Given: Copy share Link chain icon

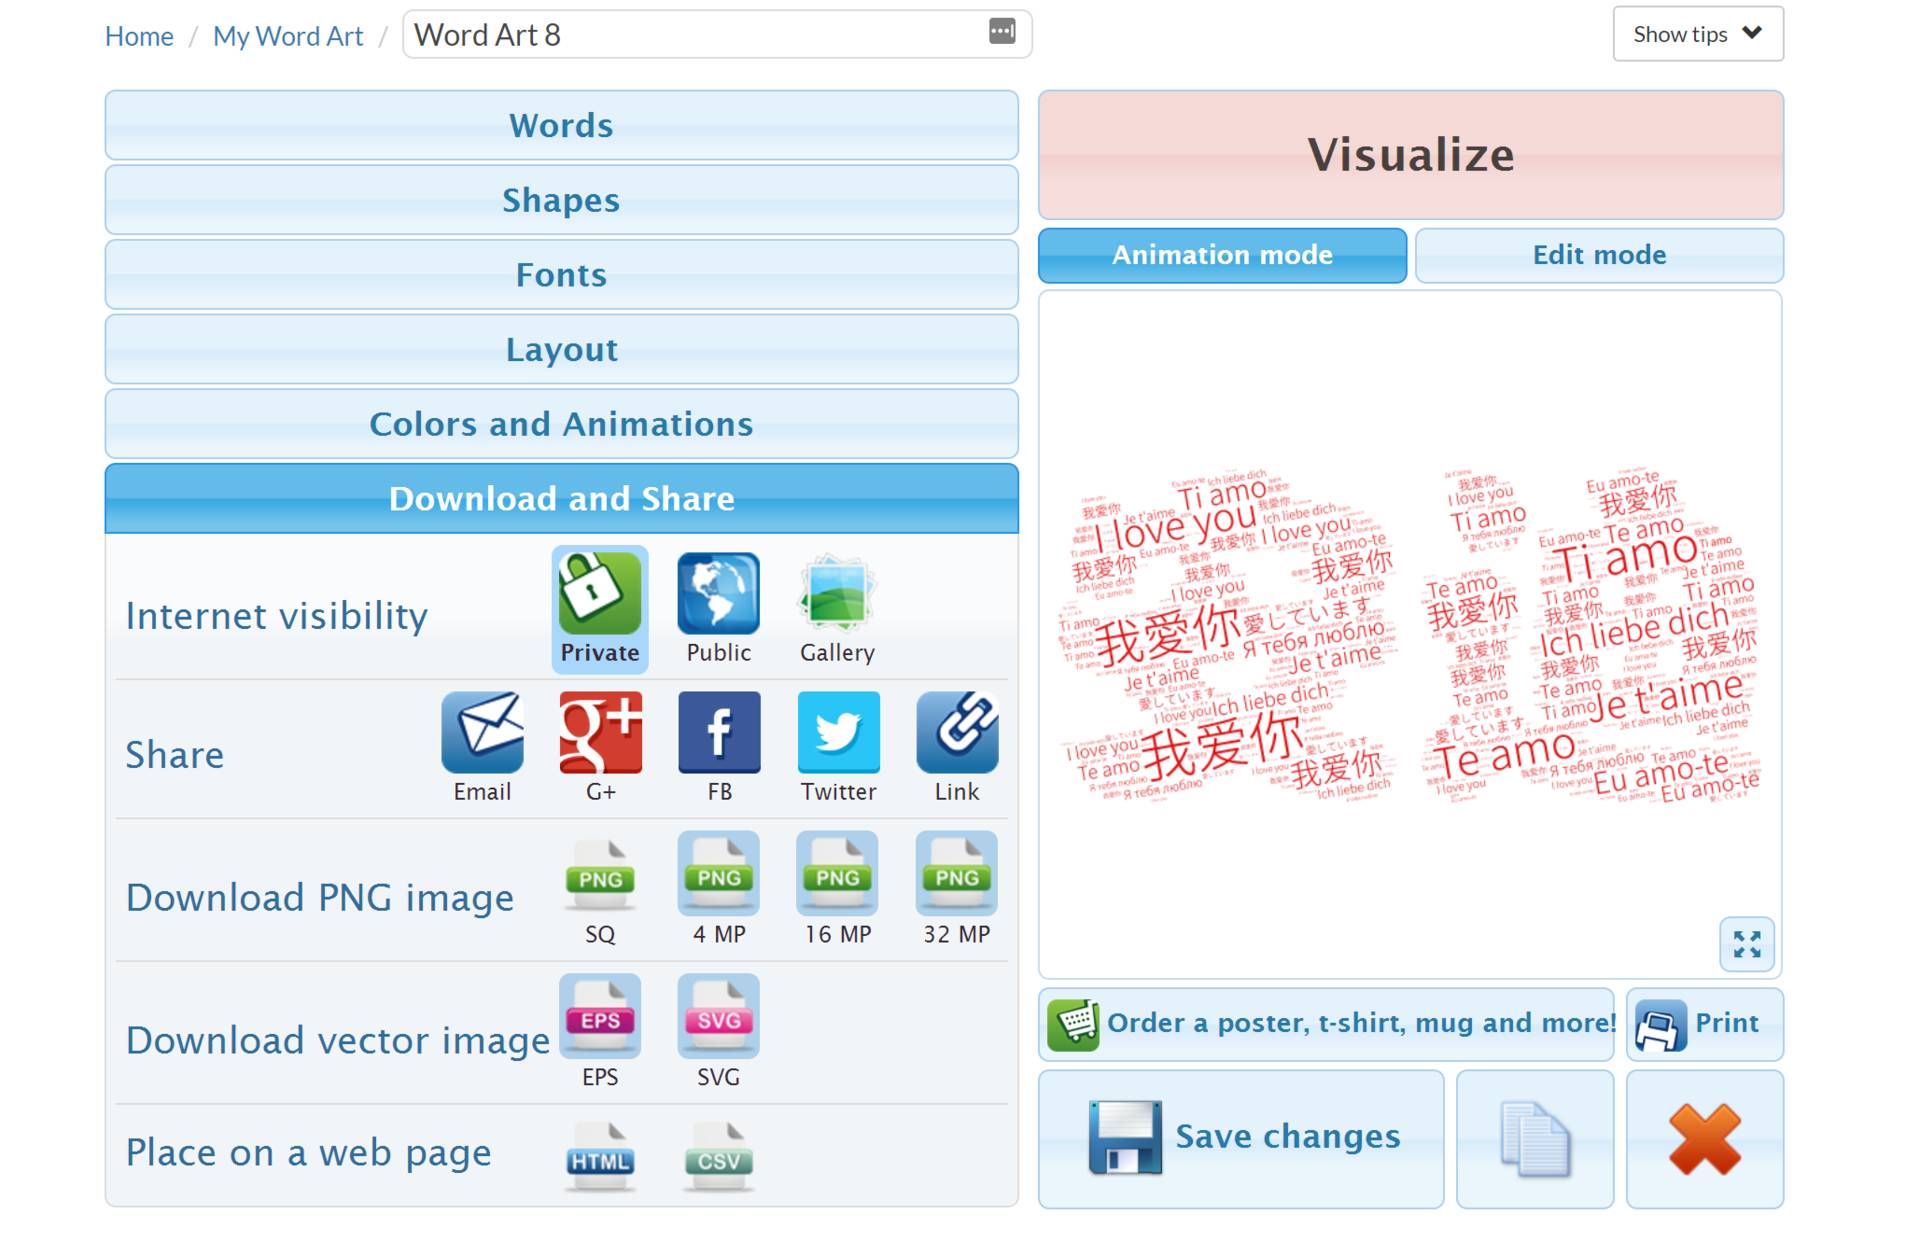Looking at the screenshot, I should tap(956, 733).
